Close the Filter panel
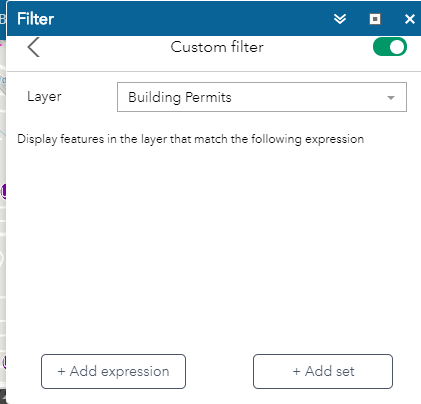Screen dimensions: 421x404 tap(410, 19)
